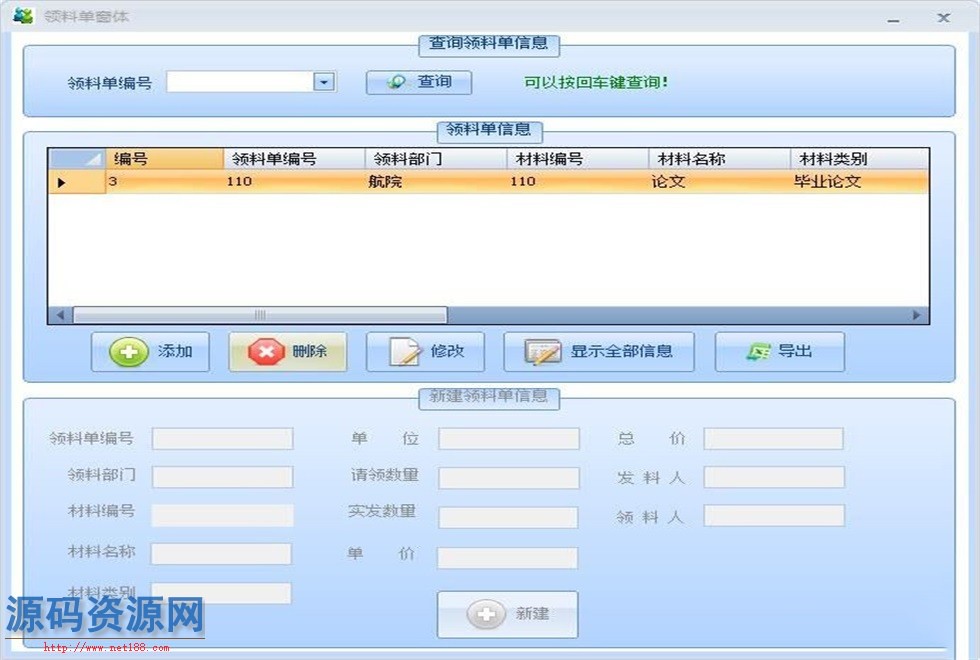Minimize the 领料单窗体 window
The width and height of the screenshot is (980, 660).
click(893, 19)
